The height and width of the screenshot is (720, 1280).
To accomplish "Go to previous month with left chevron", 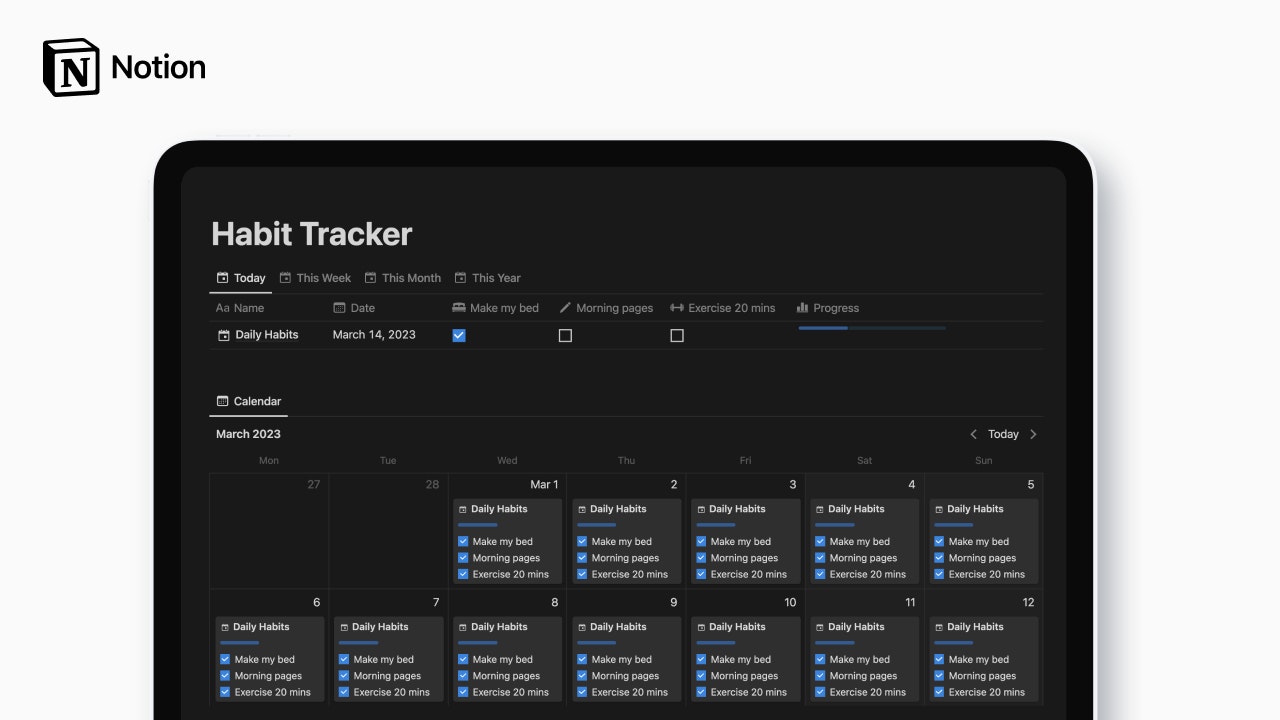I will click(x=974, y=434).
